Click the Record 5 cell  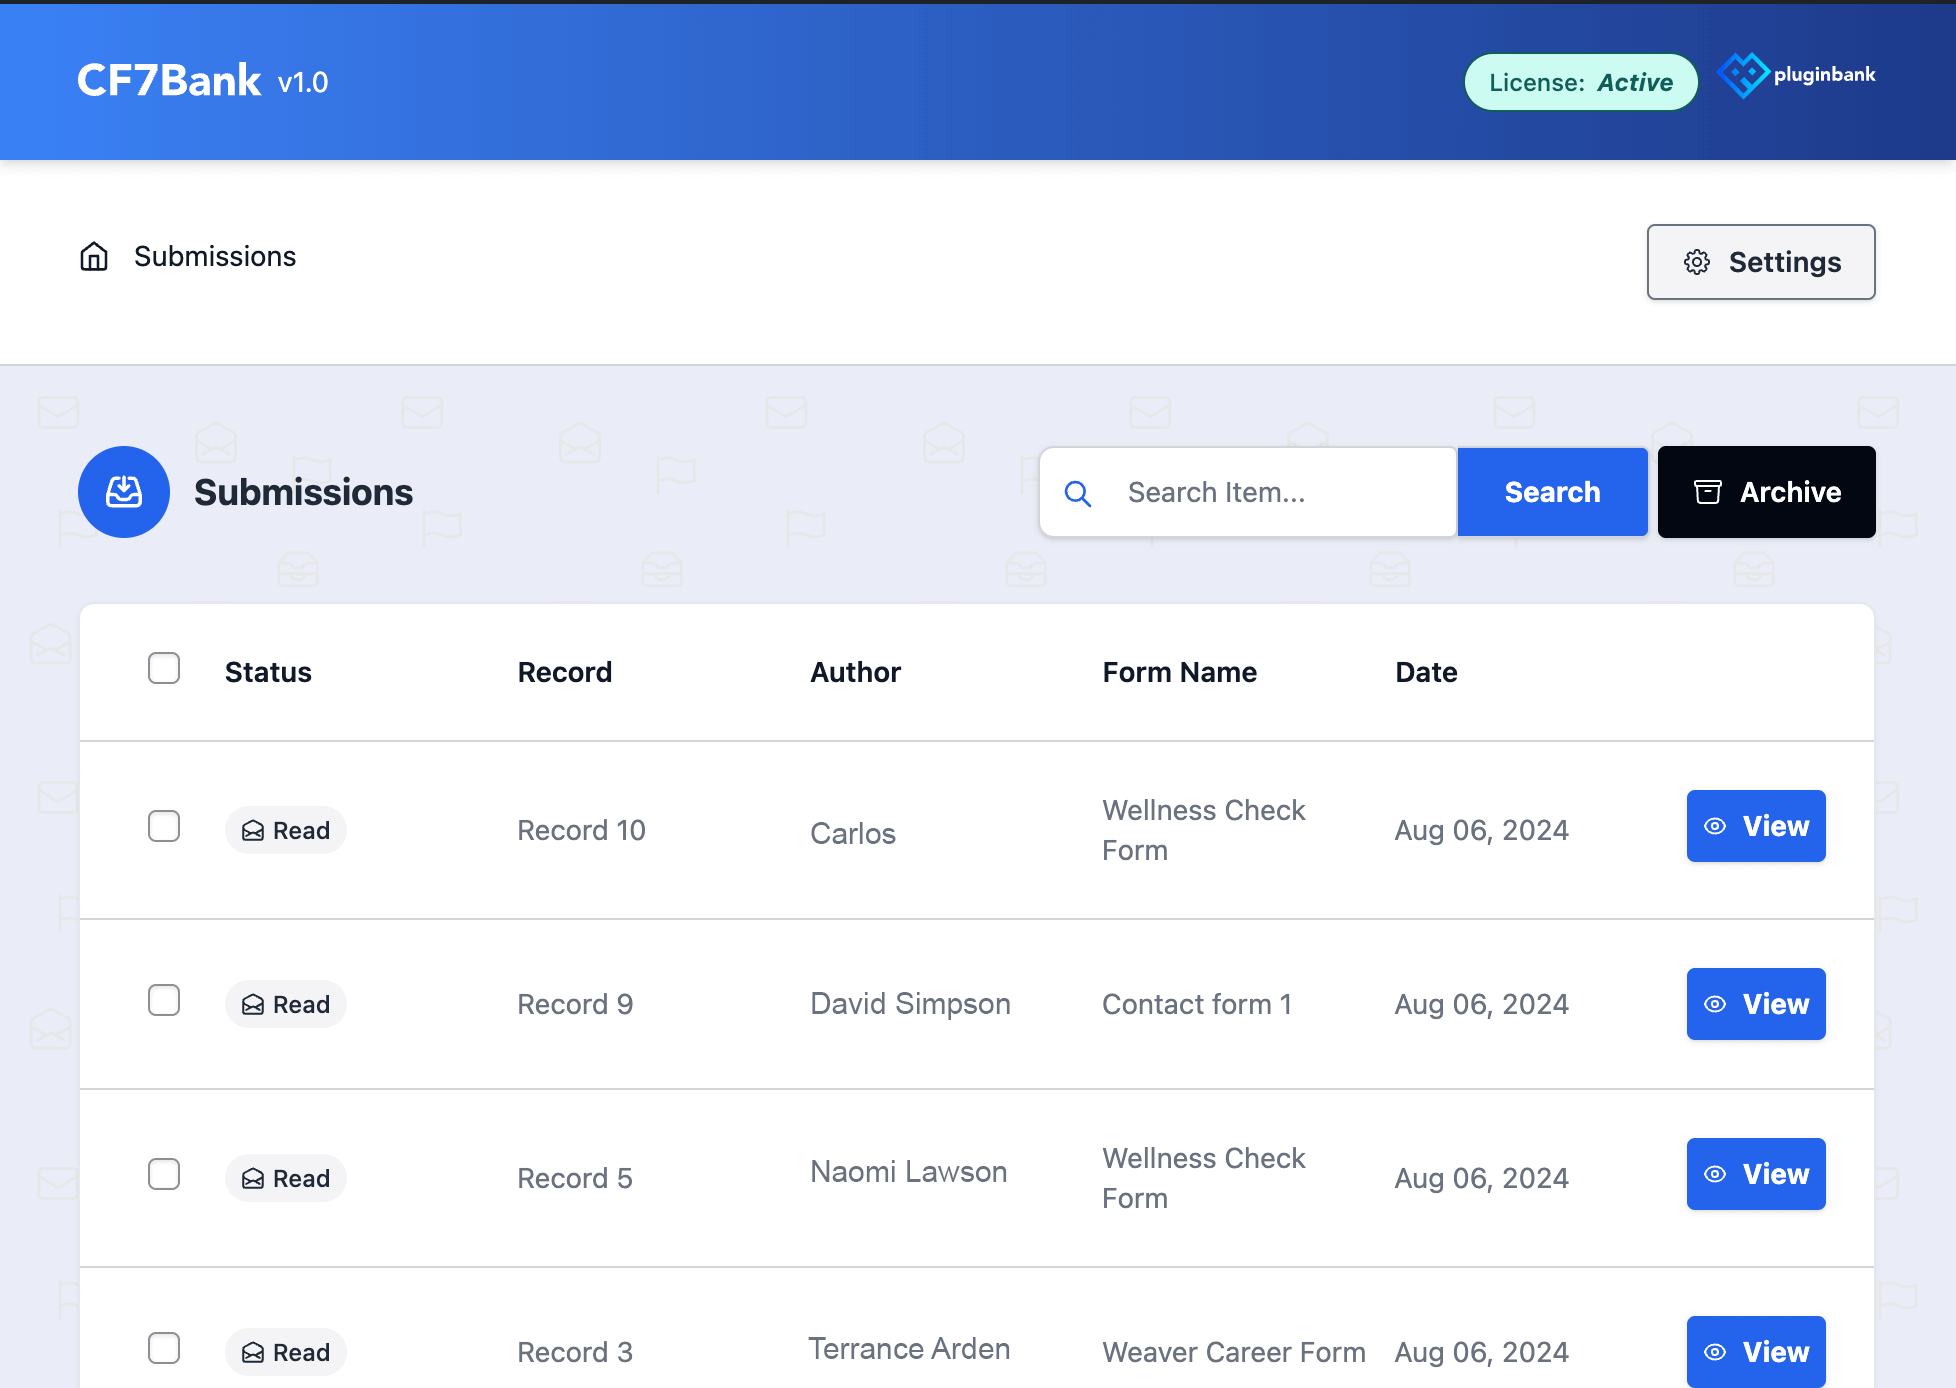point(575,1178)
